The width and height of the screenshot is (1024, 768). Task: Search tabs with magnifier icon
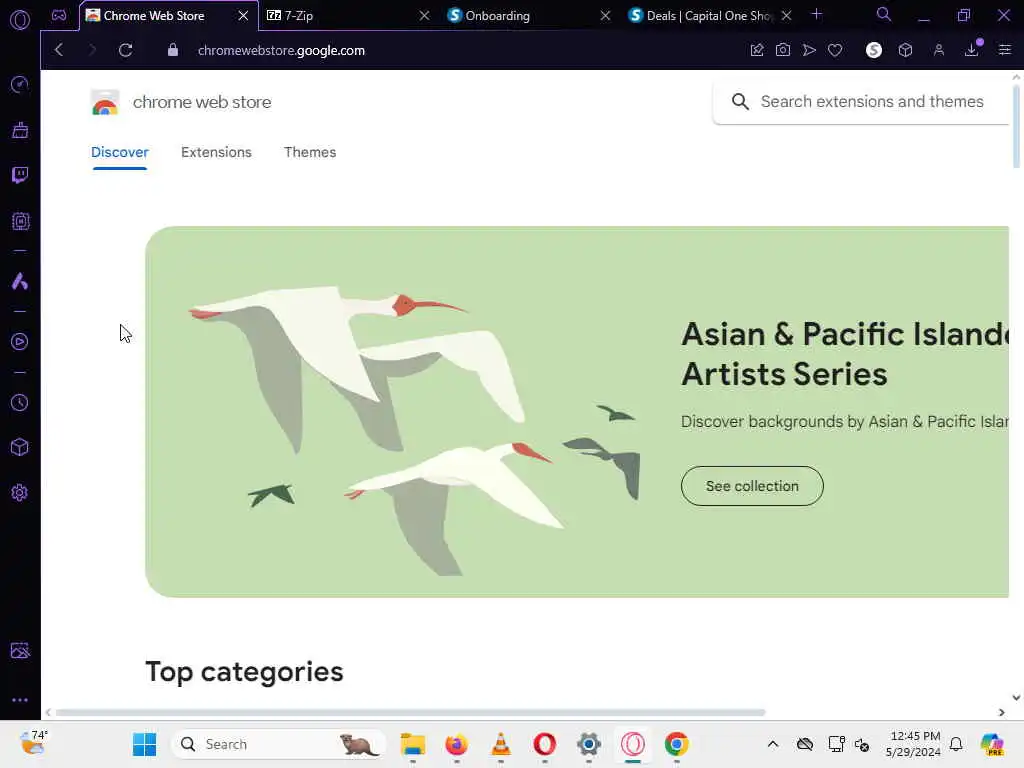[x=884, y=14]
